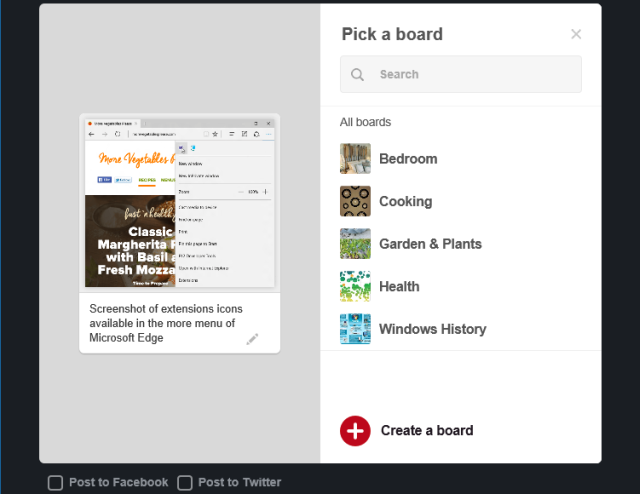The height and width of the screenshot is (494, 640).
Task: Choose the Windows History board label
Action: coord(433,329)
